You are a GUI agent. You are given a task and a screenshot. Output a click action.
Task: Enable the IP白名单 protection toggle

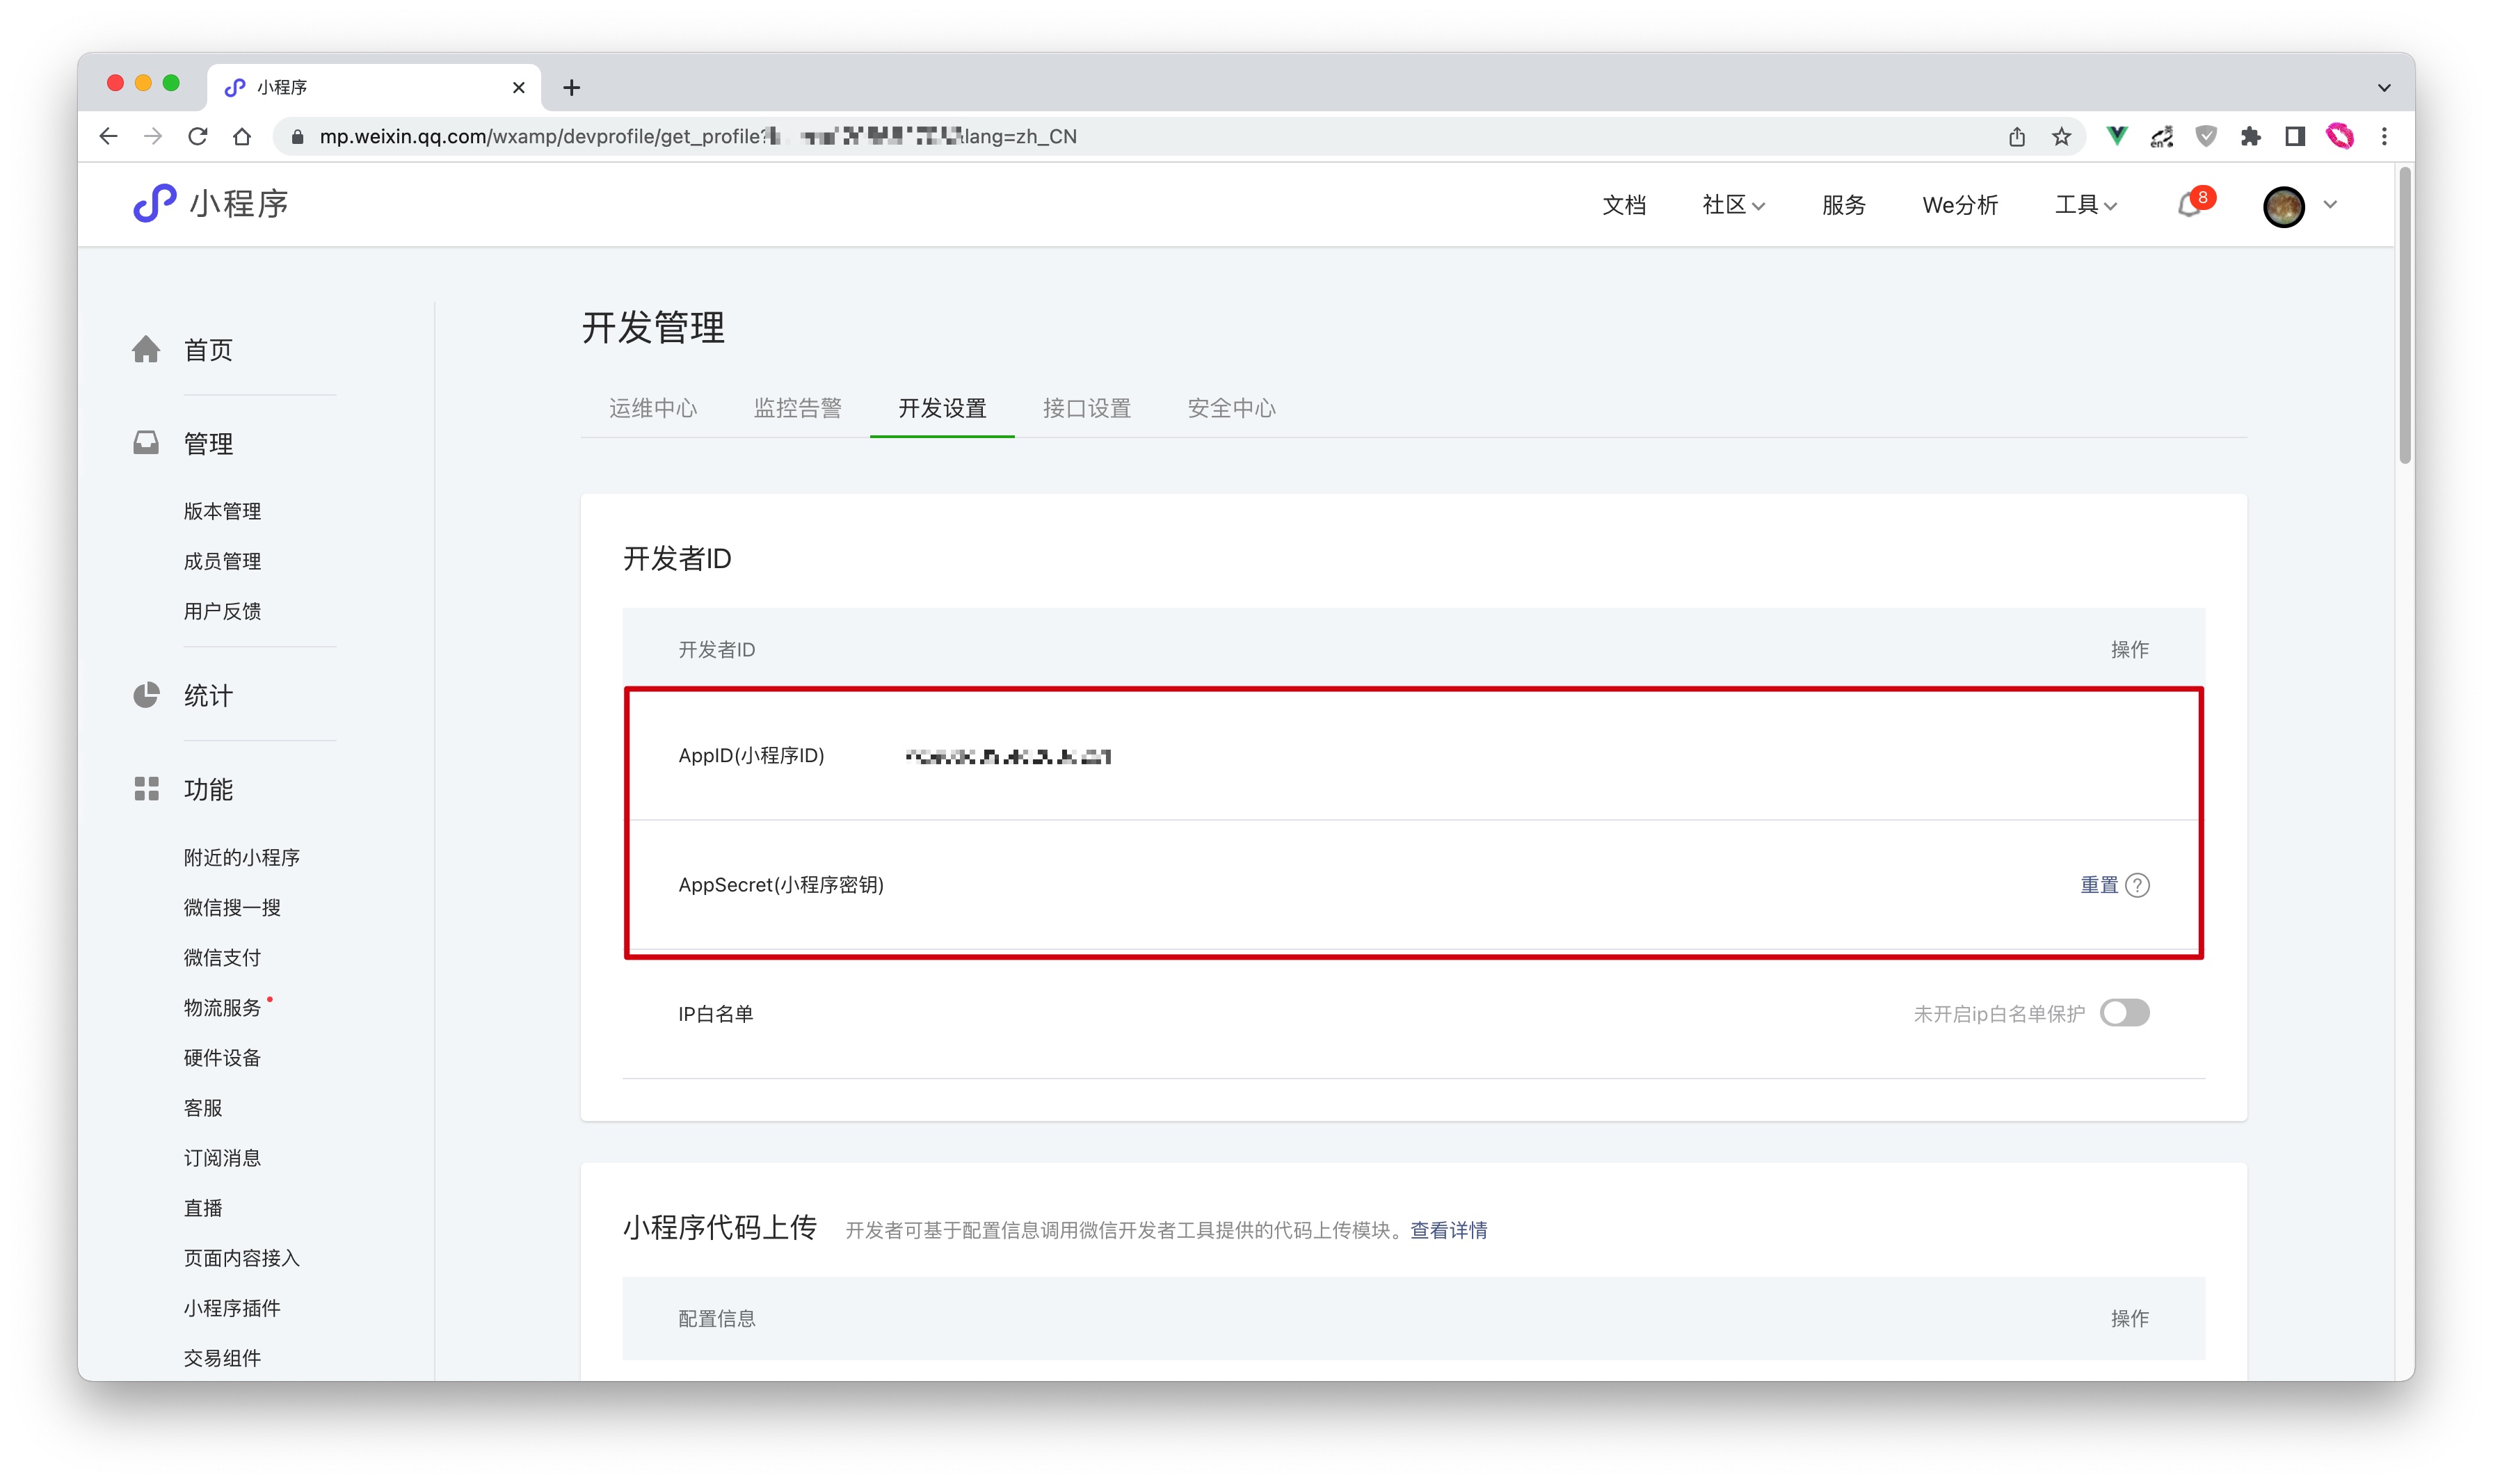(2124, 1013)
